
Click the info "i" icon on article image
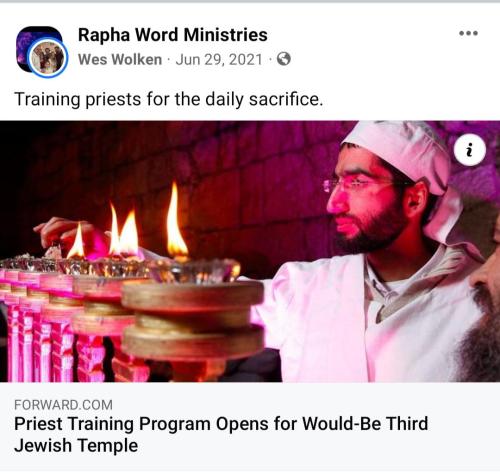pyautogui.click(x=470, y=150)
